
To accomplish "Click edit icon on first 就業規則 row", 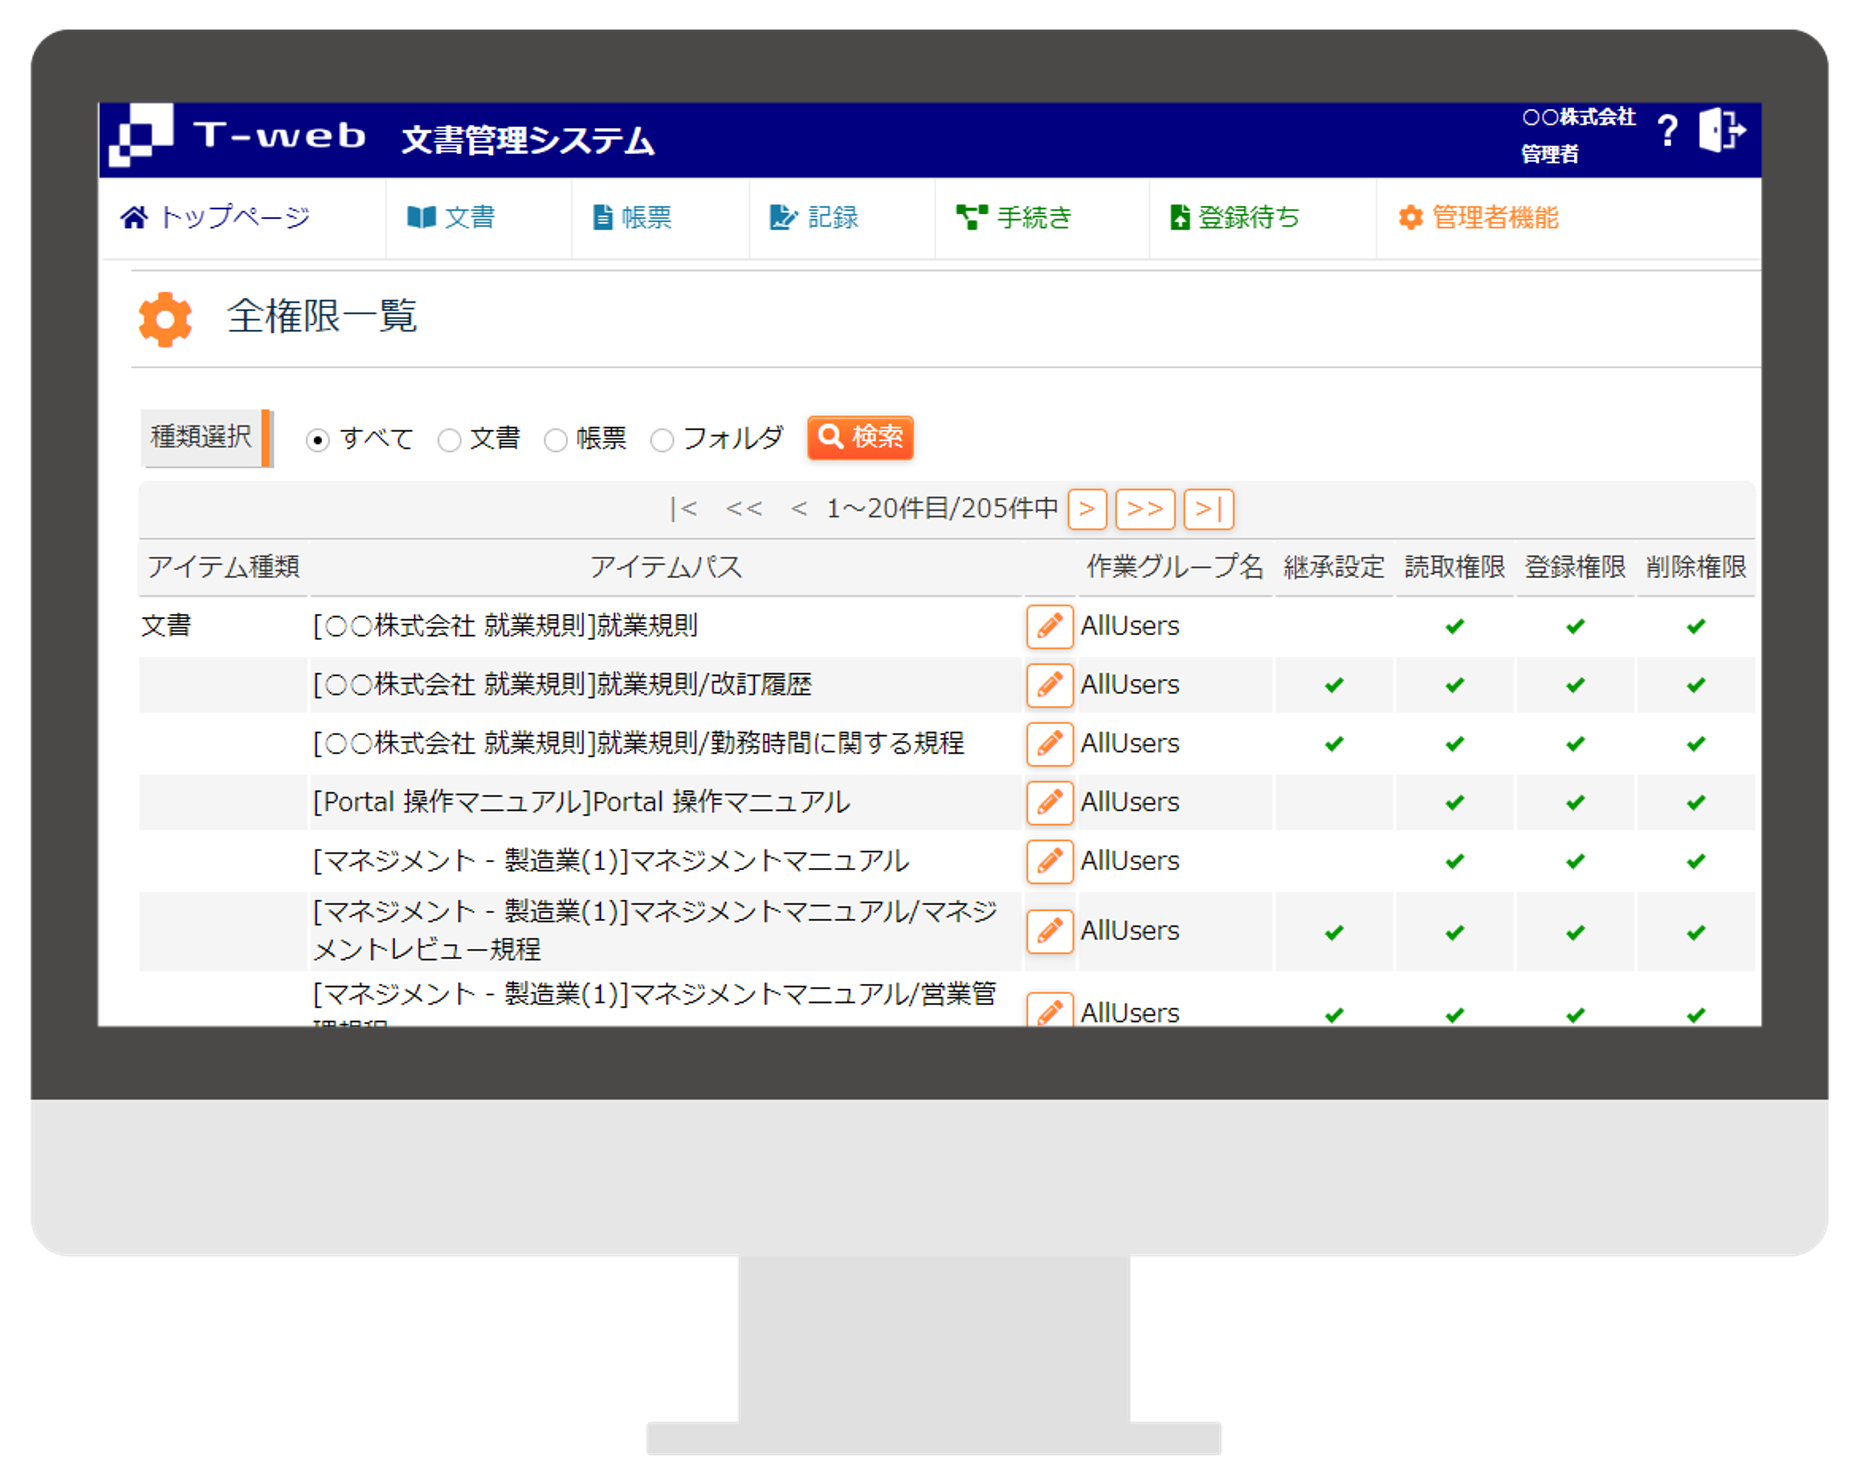I will tap(1049, 627).
